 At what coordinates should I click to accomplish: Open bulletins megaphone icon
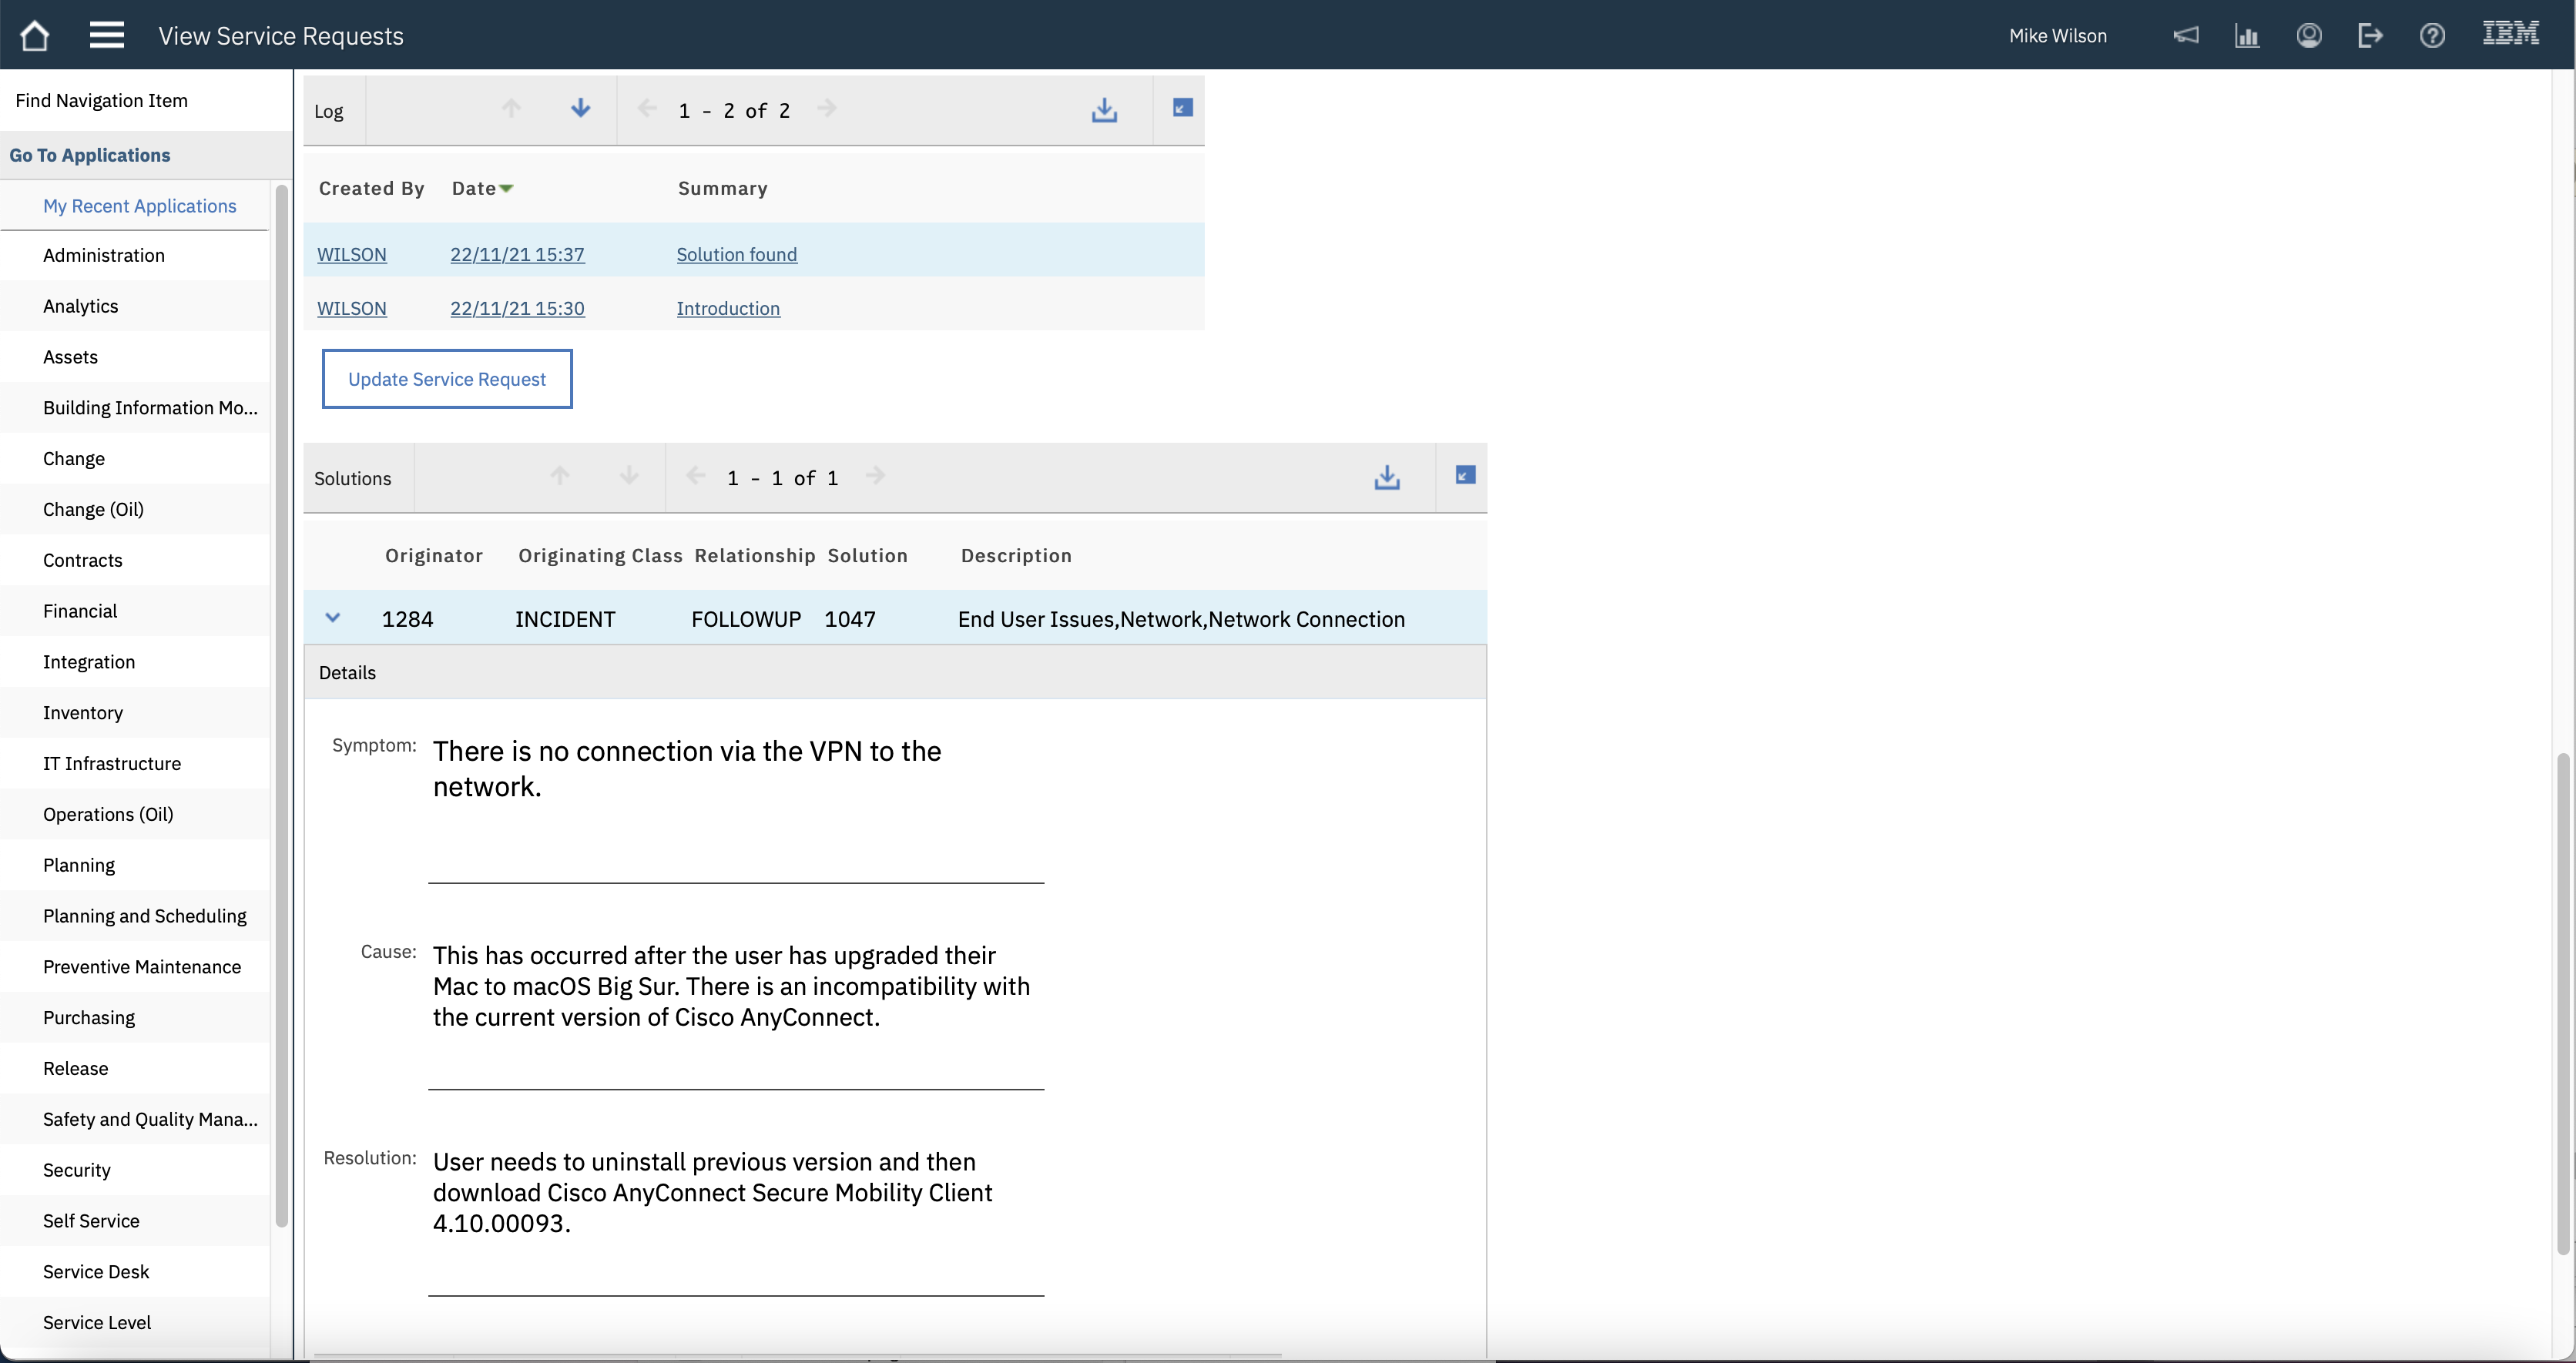[2186, 36]
